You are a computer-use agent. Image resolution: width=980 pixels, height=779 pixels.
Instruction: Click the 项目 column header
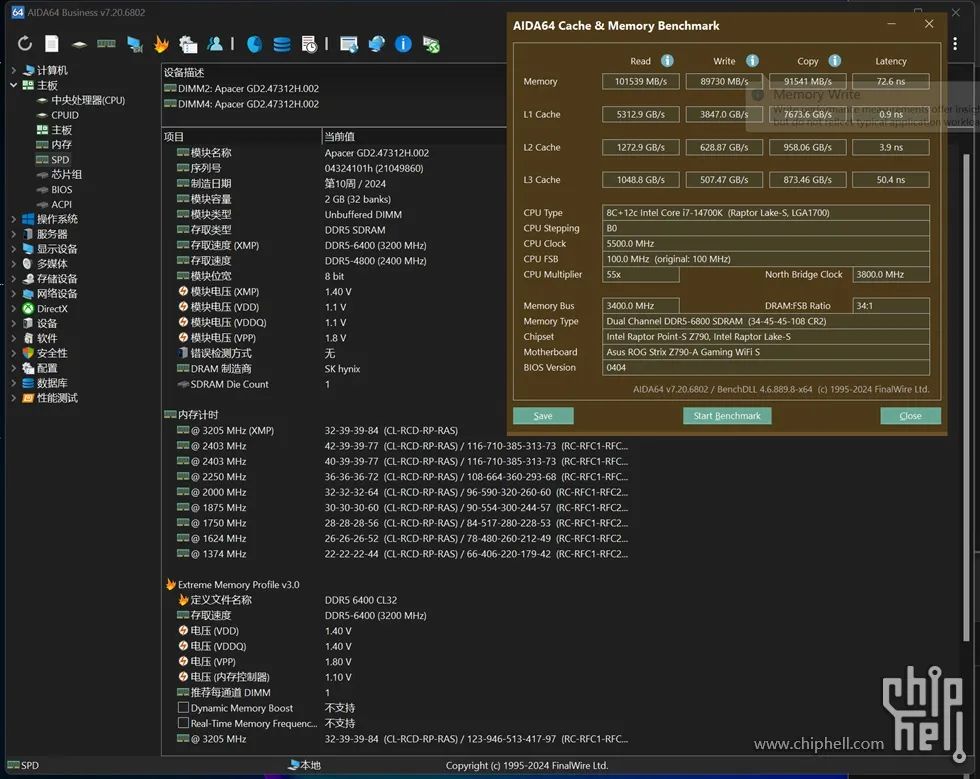pos(241,136)
